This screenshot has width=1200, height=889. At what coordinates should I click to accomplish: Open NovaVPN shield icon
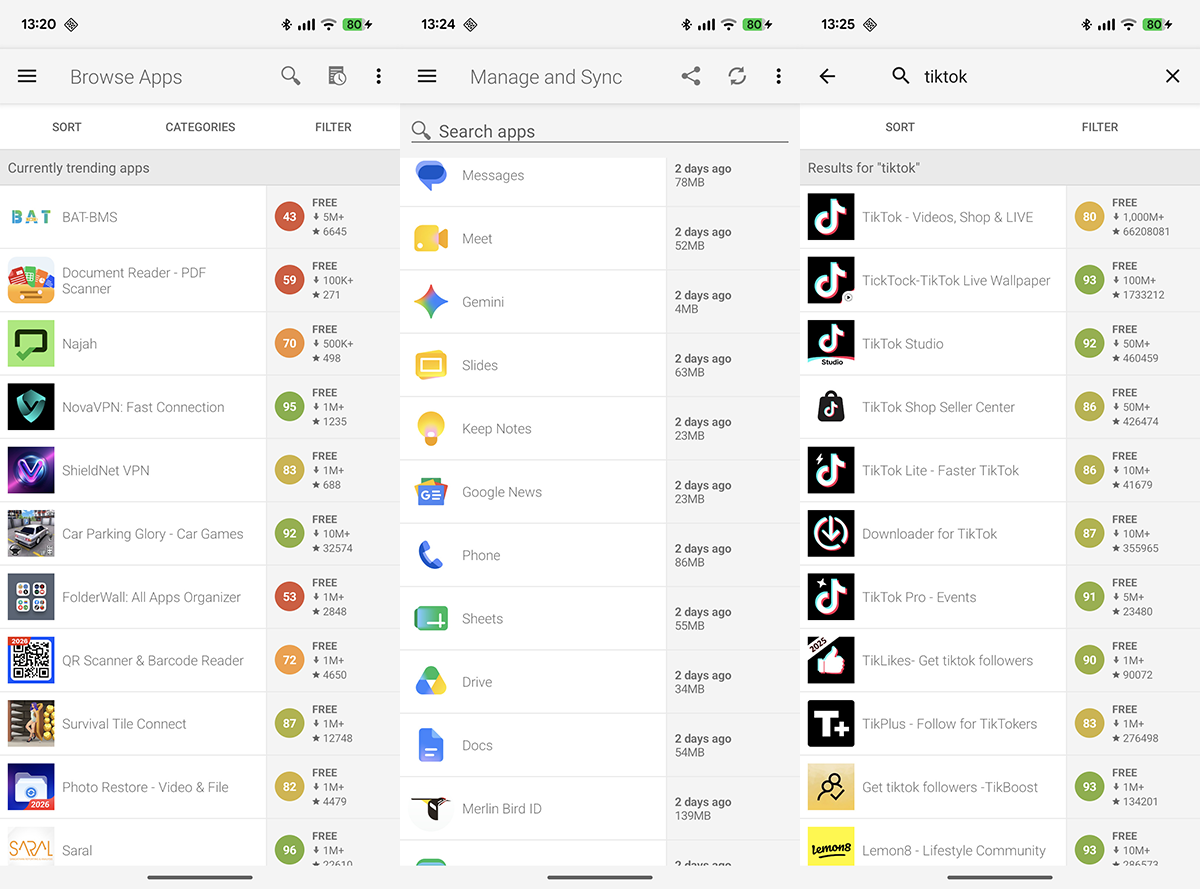click(31, 407)
